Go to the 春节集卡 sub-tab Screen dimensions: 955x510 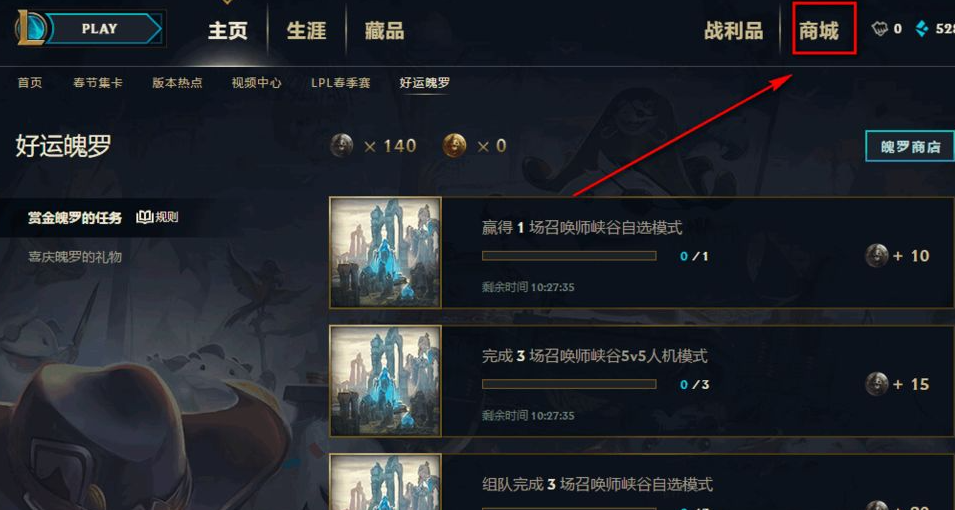pos(97,83)
